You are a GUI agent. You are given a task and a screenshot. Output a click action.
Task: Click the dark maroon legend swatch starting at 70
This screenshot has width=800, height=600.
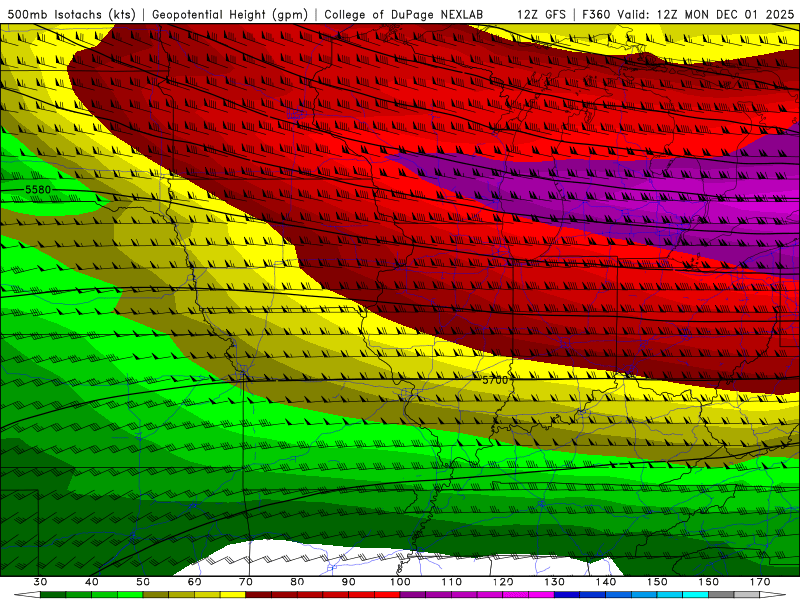pyautogui.click(x=259, y=594)
